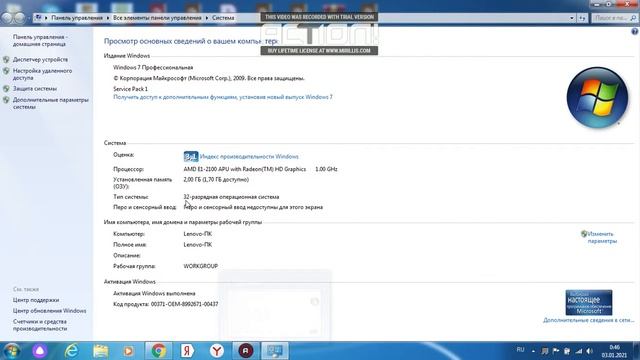
Task: Launch Alice assistant from taskbar
Action: (40, 351)
